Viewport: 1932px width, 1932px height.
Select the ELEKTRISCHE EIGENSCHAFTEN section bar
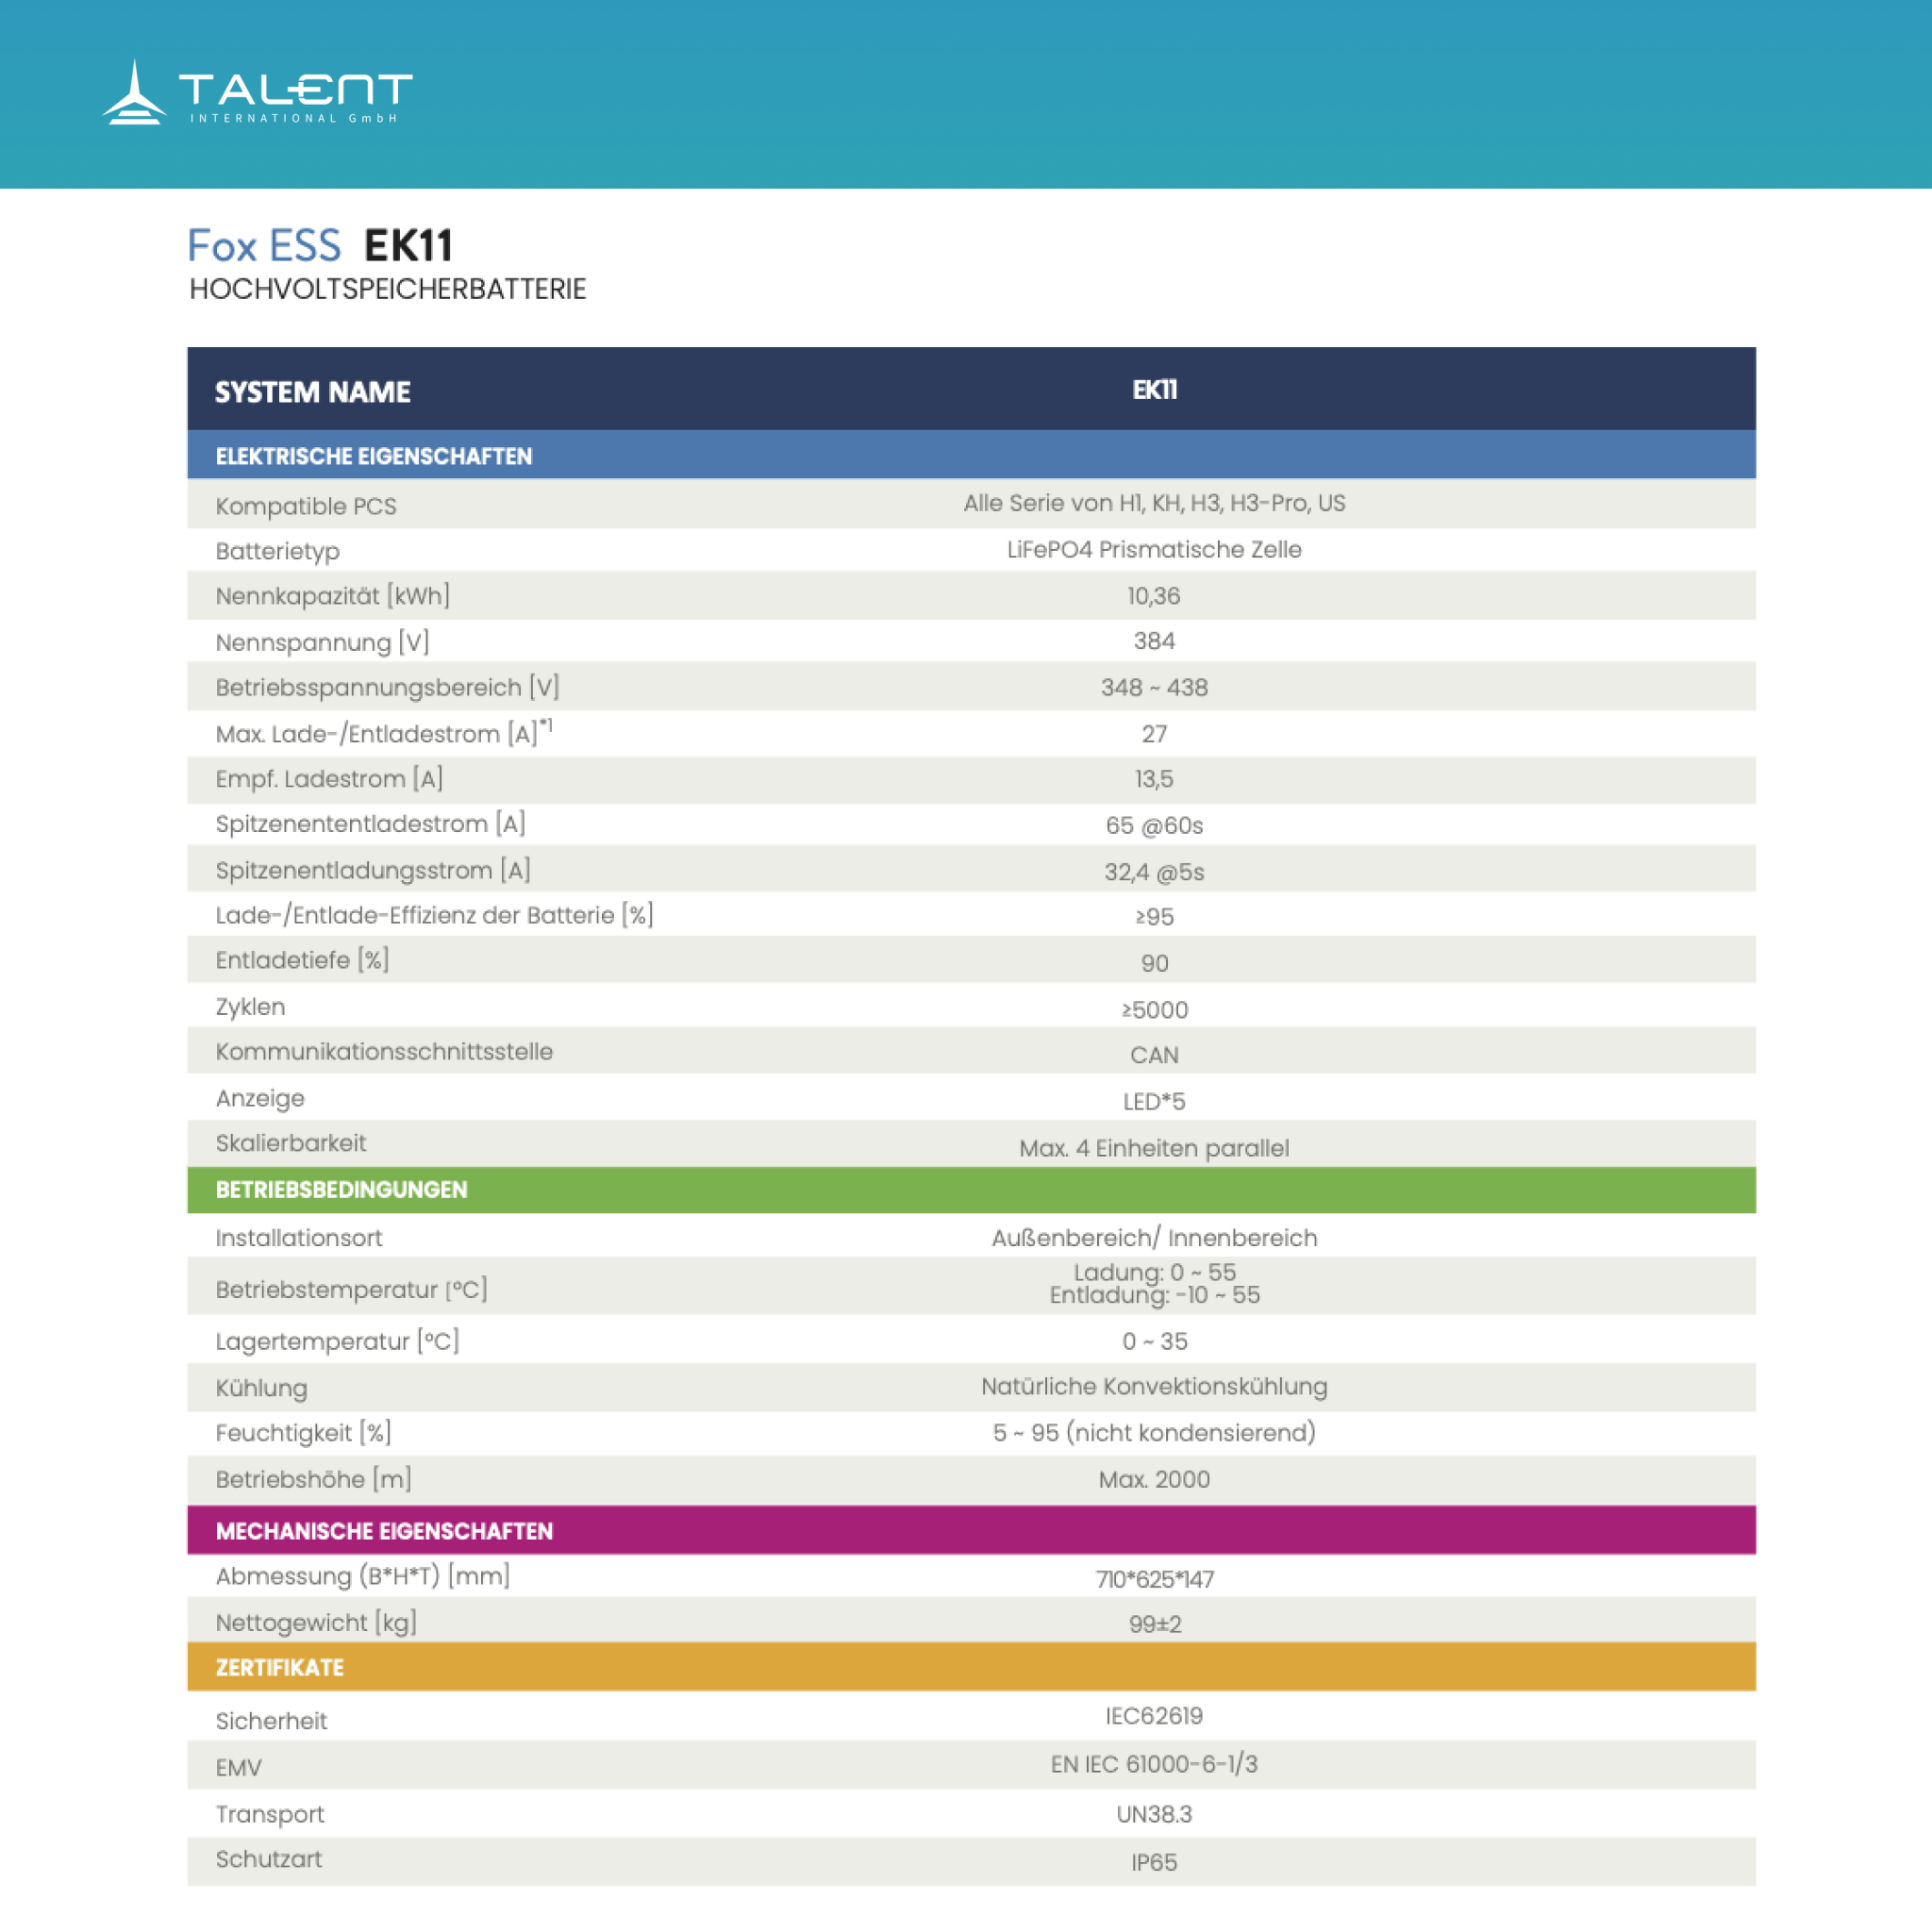374,456
